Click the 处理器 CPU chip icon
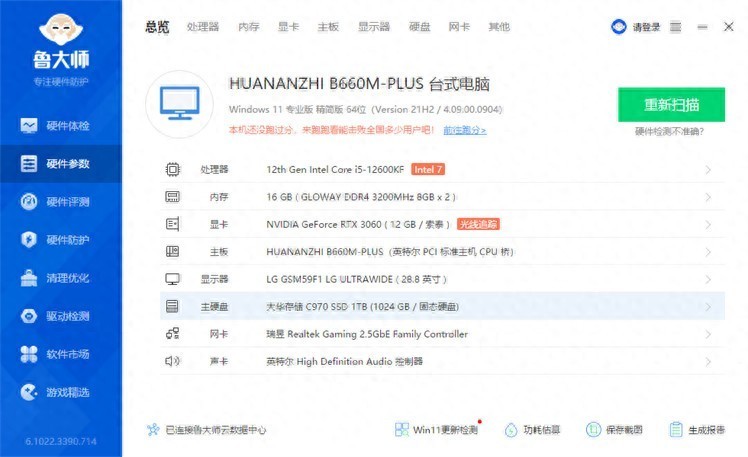The width and height of the screenshot is (748, 457). (173, 169)
